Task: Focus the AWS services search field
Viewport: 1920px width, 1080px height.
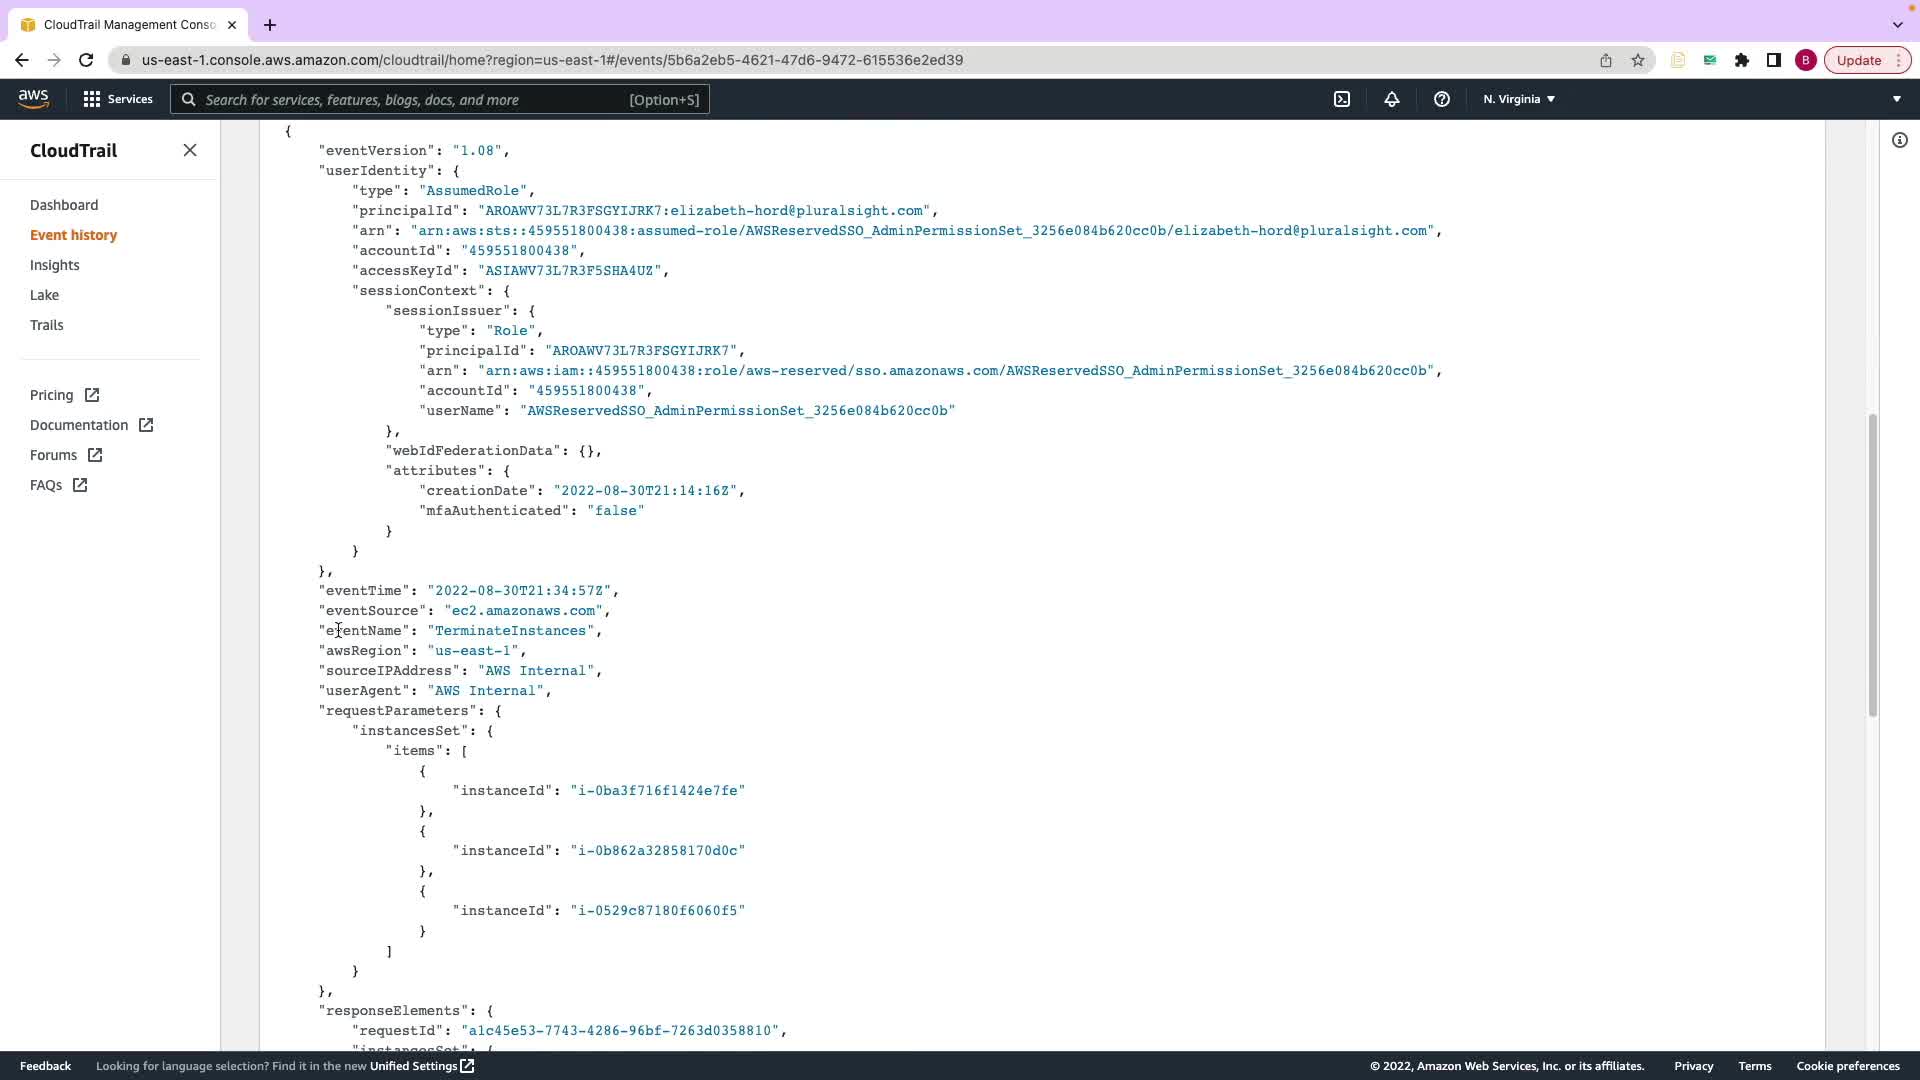Action: coord(440,99)
